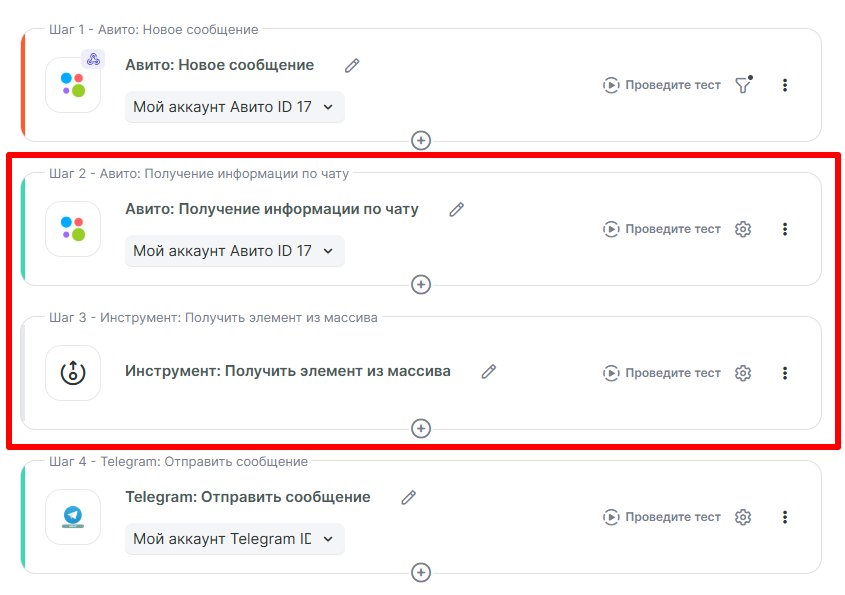Image resolution: width=845 pixels, height=595 pixels.
Task: Click the pencil icon beside "Telegram: Отправить сообщение"
Action: click(x=408, y=497)
